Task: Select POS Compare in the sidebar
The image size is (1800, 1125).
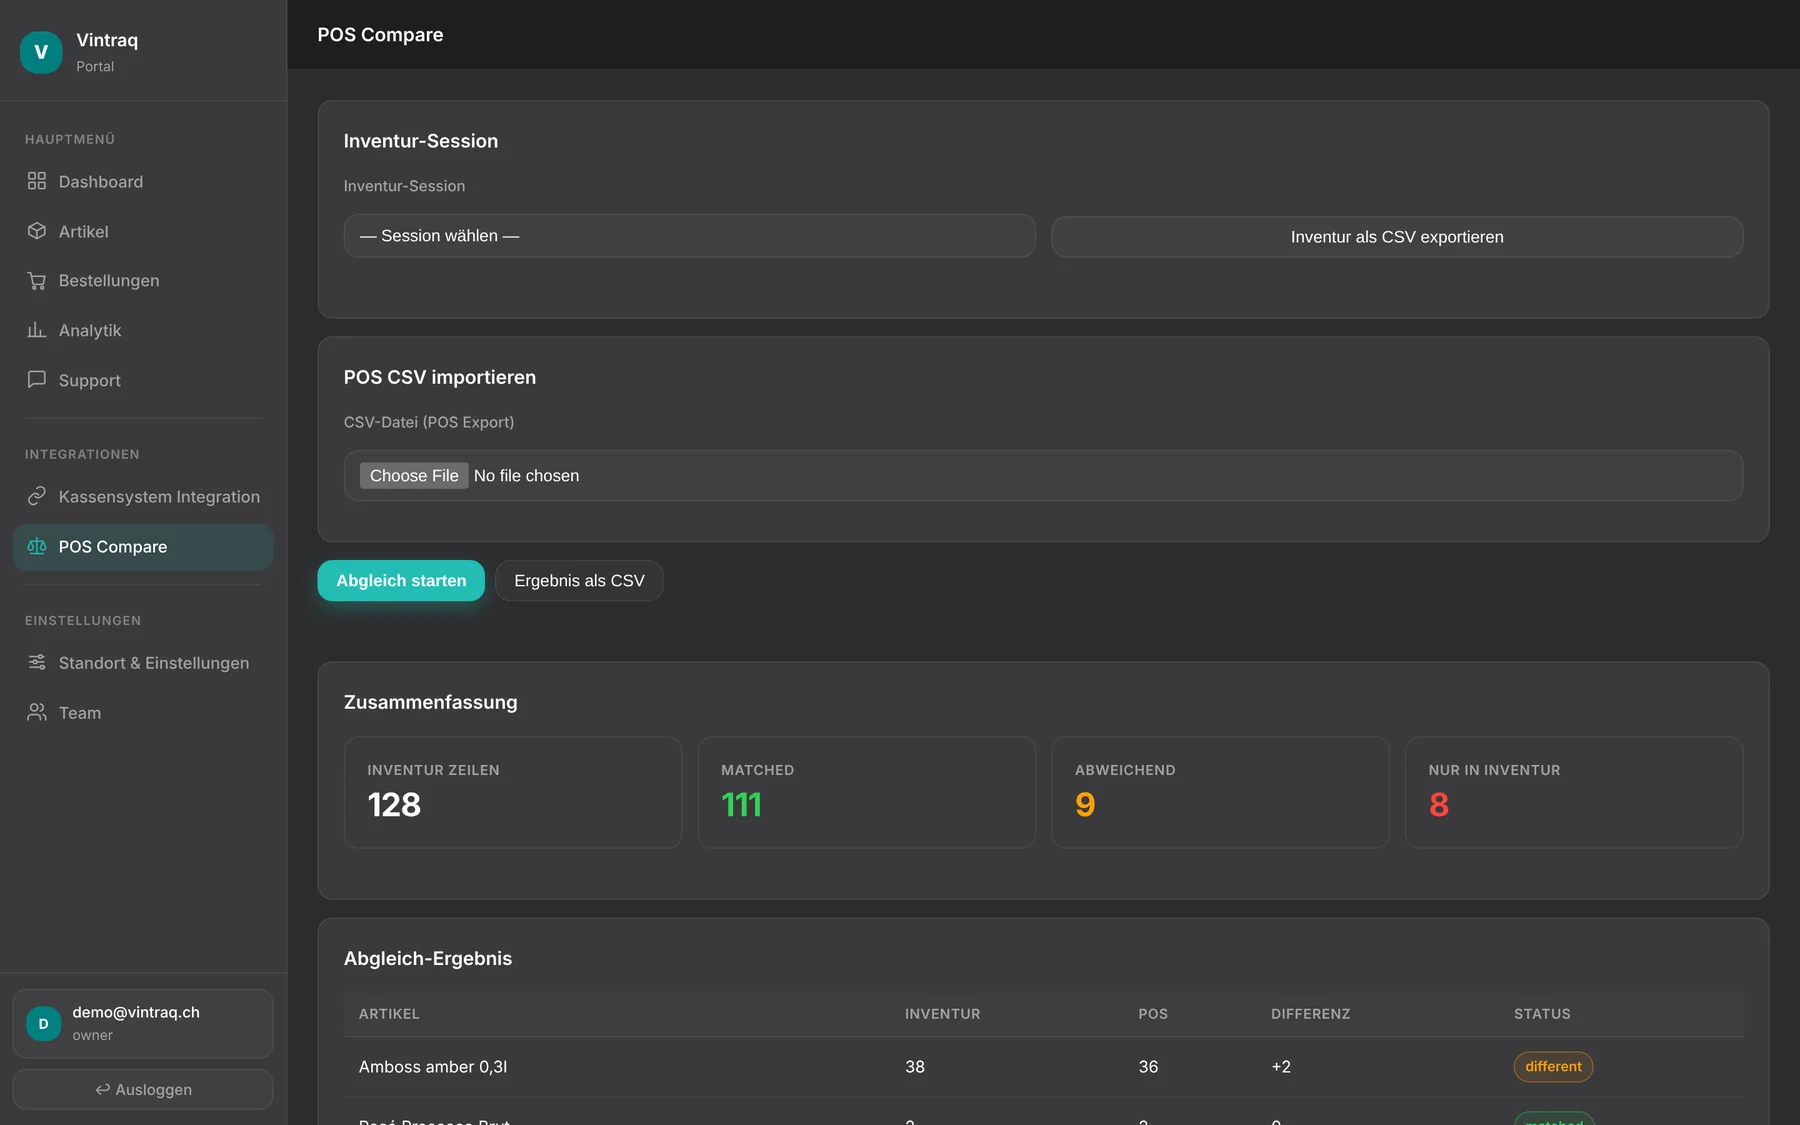Action: 143,547
